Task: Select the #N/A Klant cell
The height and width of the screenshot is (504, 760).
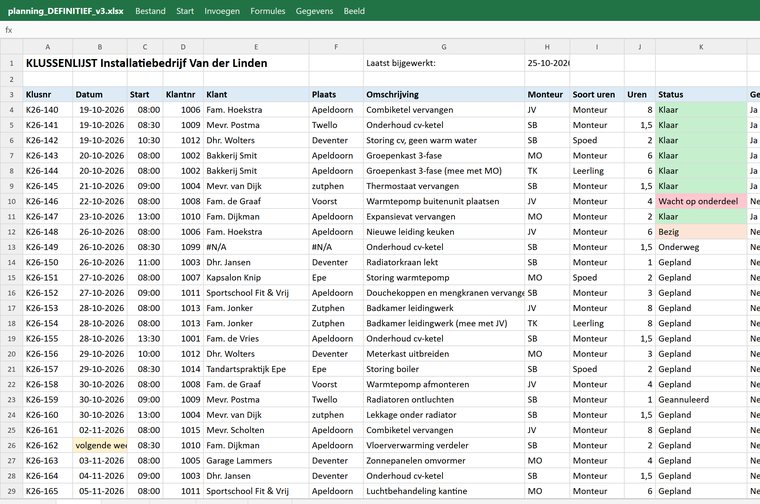Action: 256,247
